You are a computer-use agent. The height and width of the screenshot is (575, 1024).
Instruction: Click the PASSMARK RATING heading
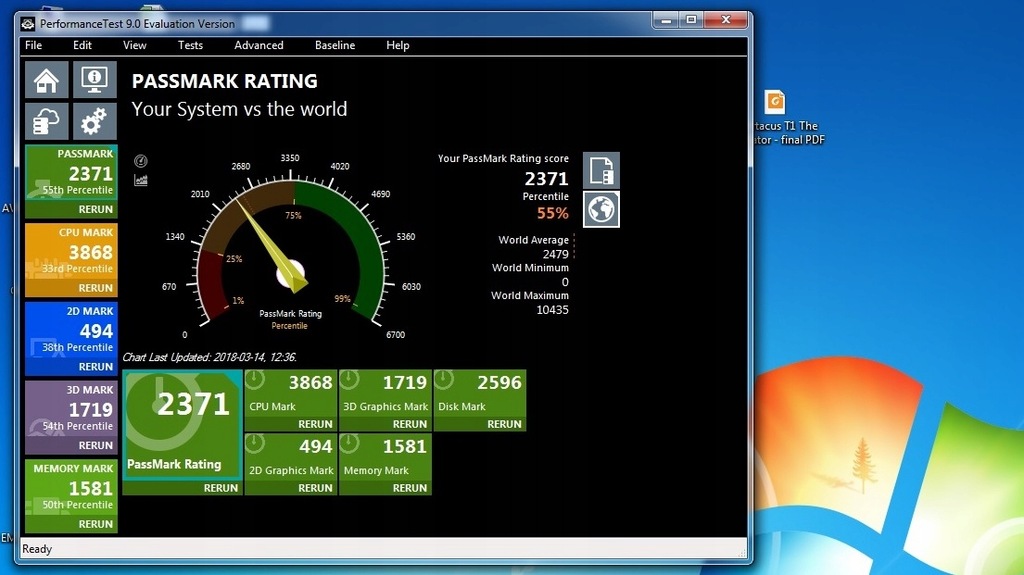click(x=225, y=81)
